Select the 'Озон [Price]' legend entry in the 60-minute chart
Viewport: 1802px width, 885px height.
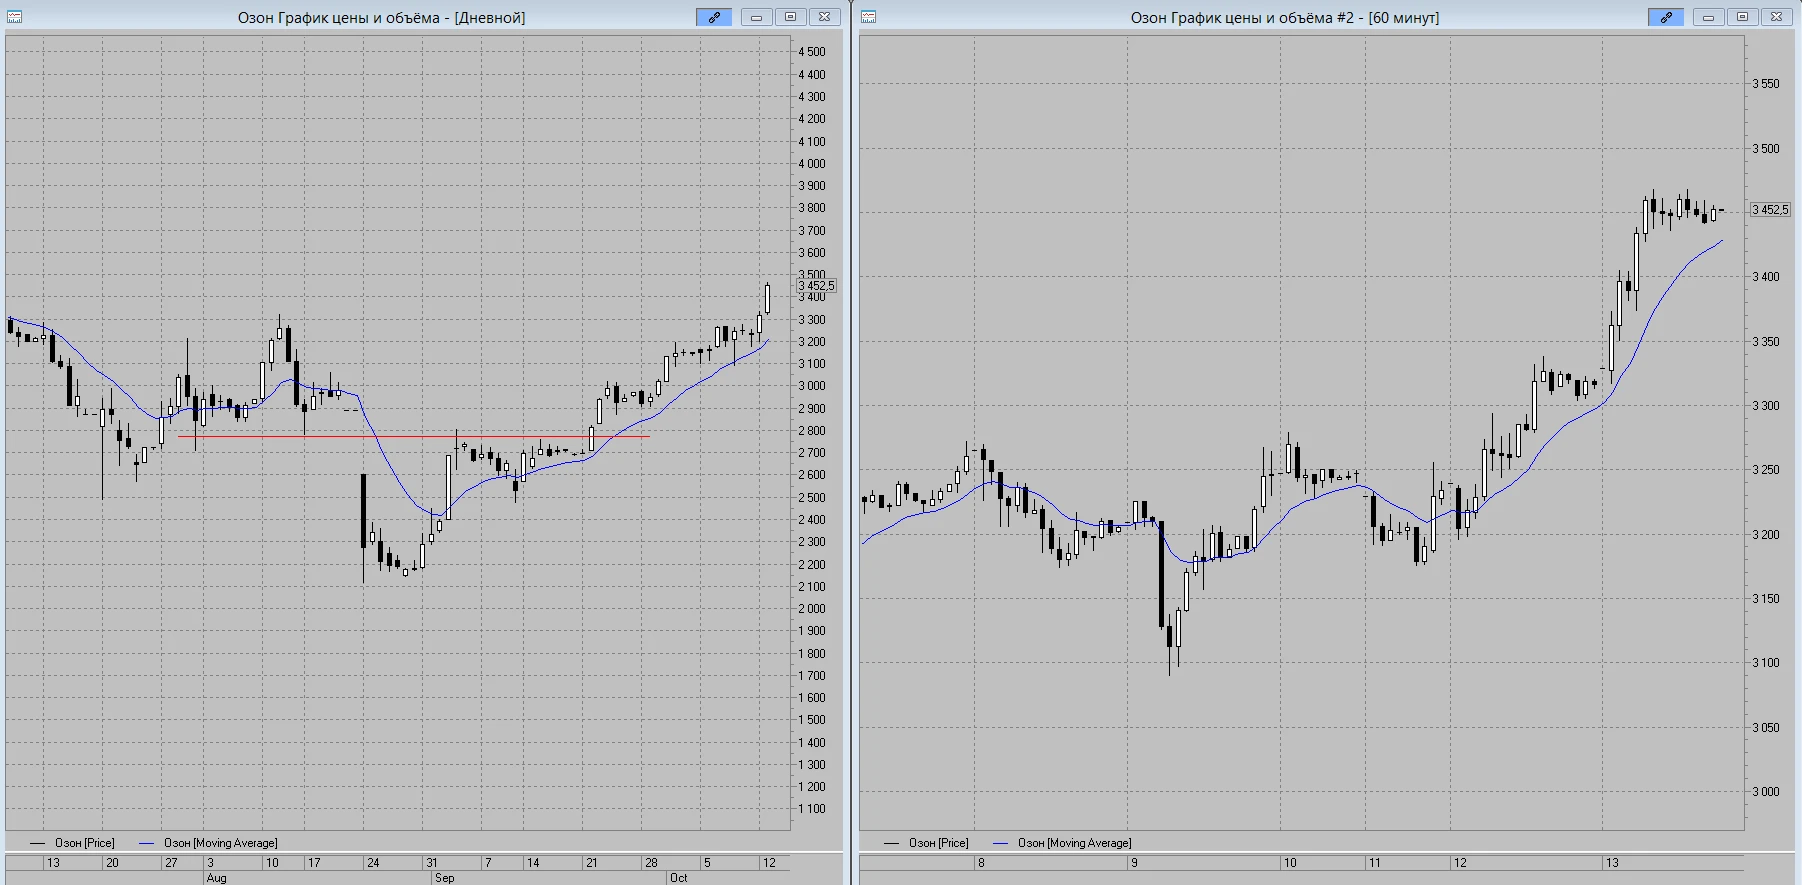pyautogui.click(x=927, y=843)
